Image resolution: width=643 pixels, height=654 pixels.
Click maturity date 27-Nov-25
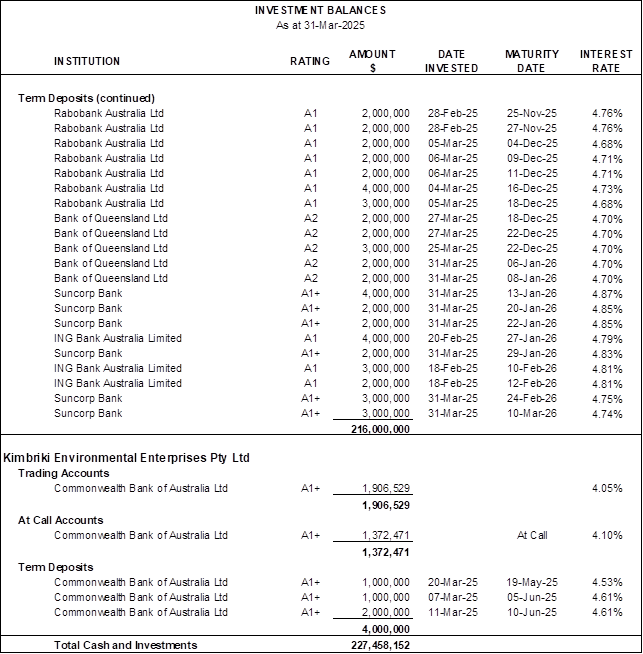point(532,128)
